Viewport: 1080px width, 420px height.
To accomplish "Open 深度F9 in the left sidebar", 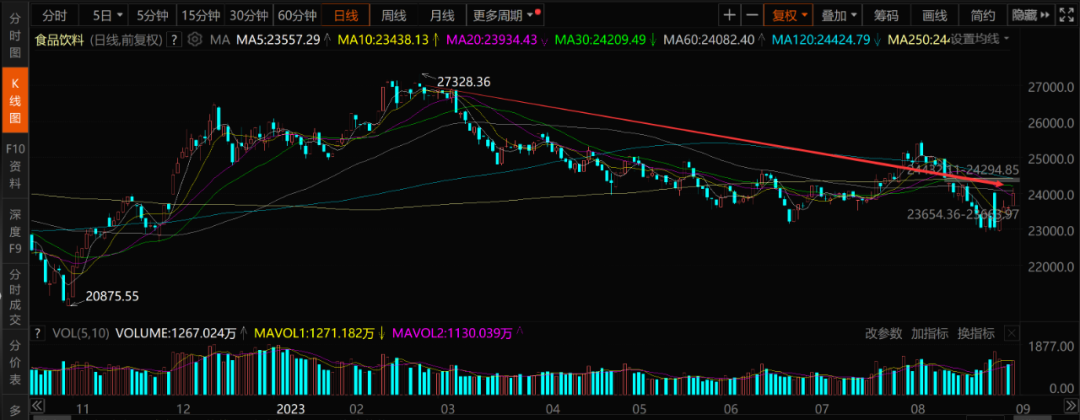I will (15, 231).
